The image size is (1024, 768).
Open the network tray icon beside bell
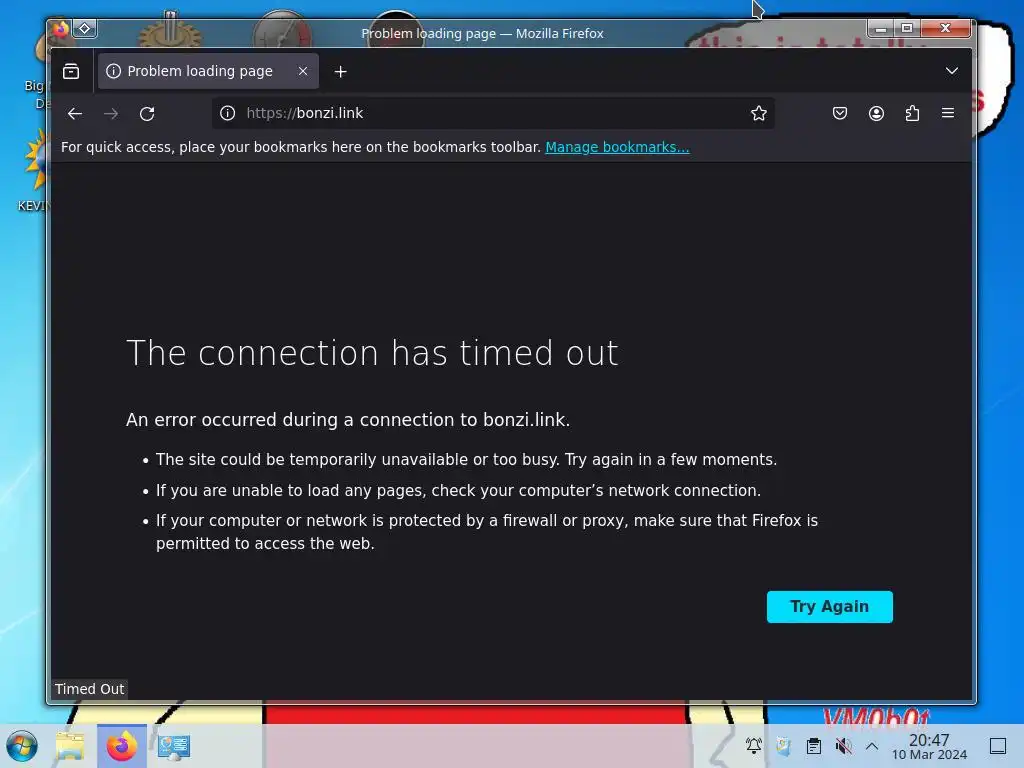pos(783,746)
